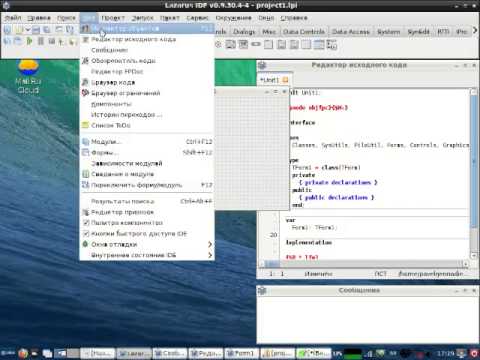The width and height of the screenshot is (480, 360).
Task: Click the Stop toolbar icon
Action: pyautogui.click(x=52, y=41)
